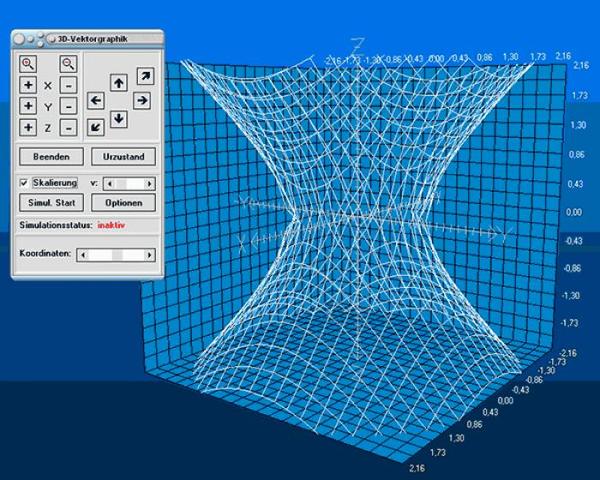
Task: Click the Koordinaten slider thumb
Action: pos(117,255)
